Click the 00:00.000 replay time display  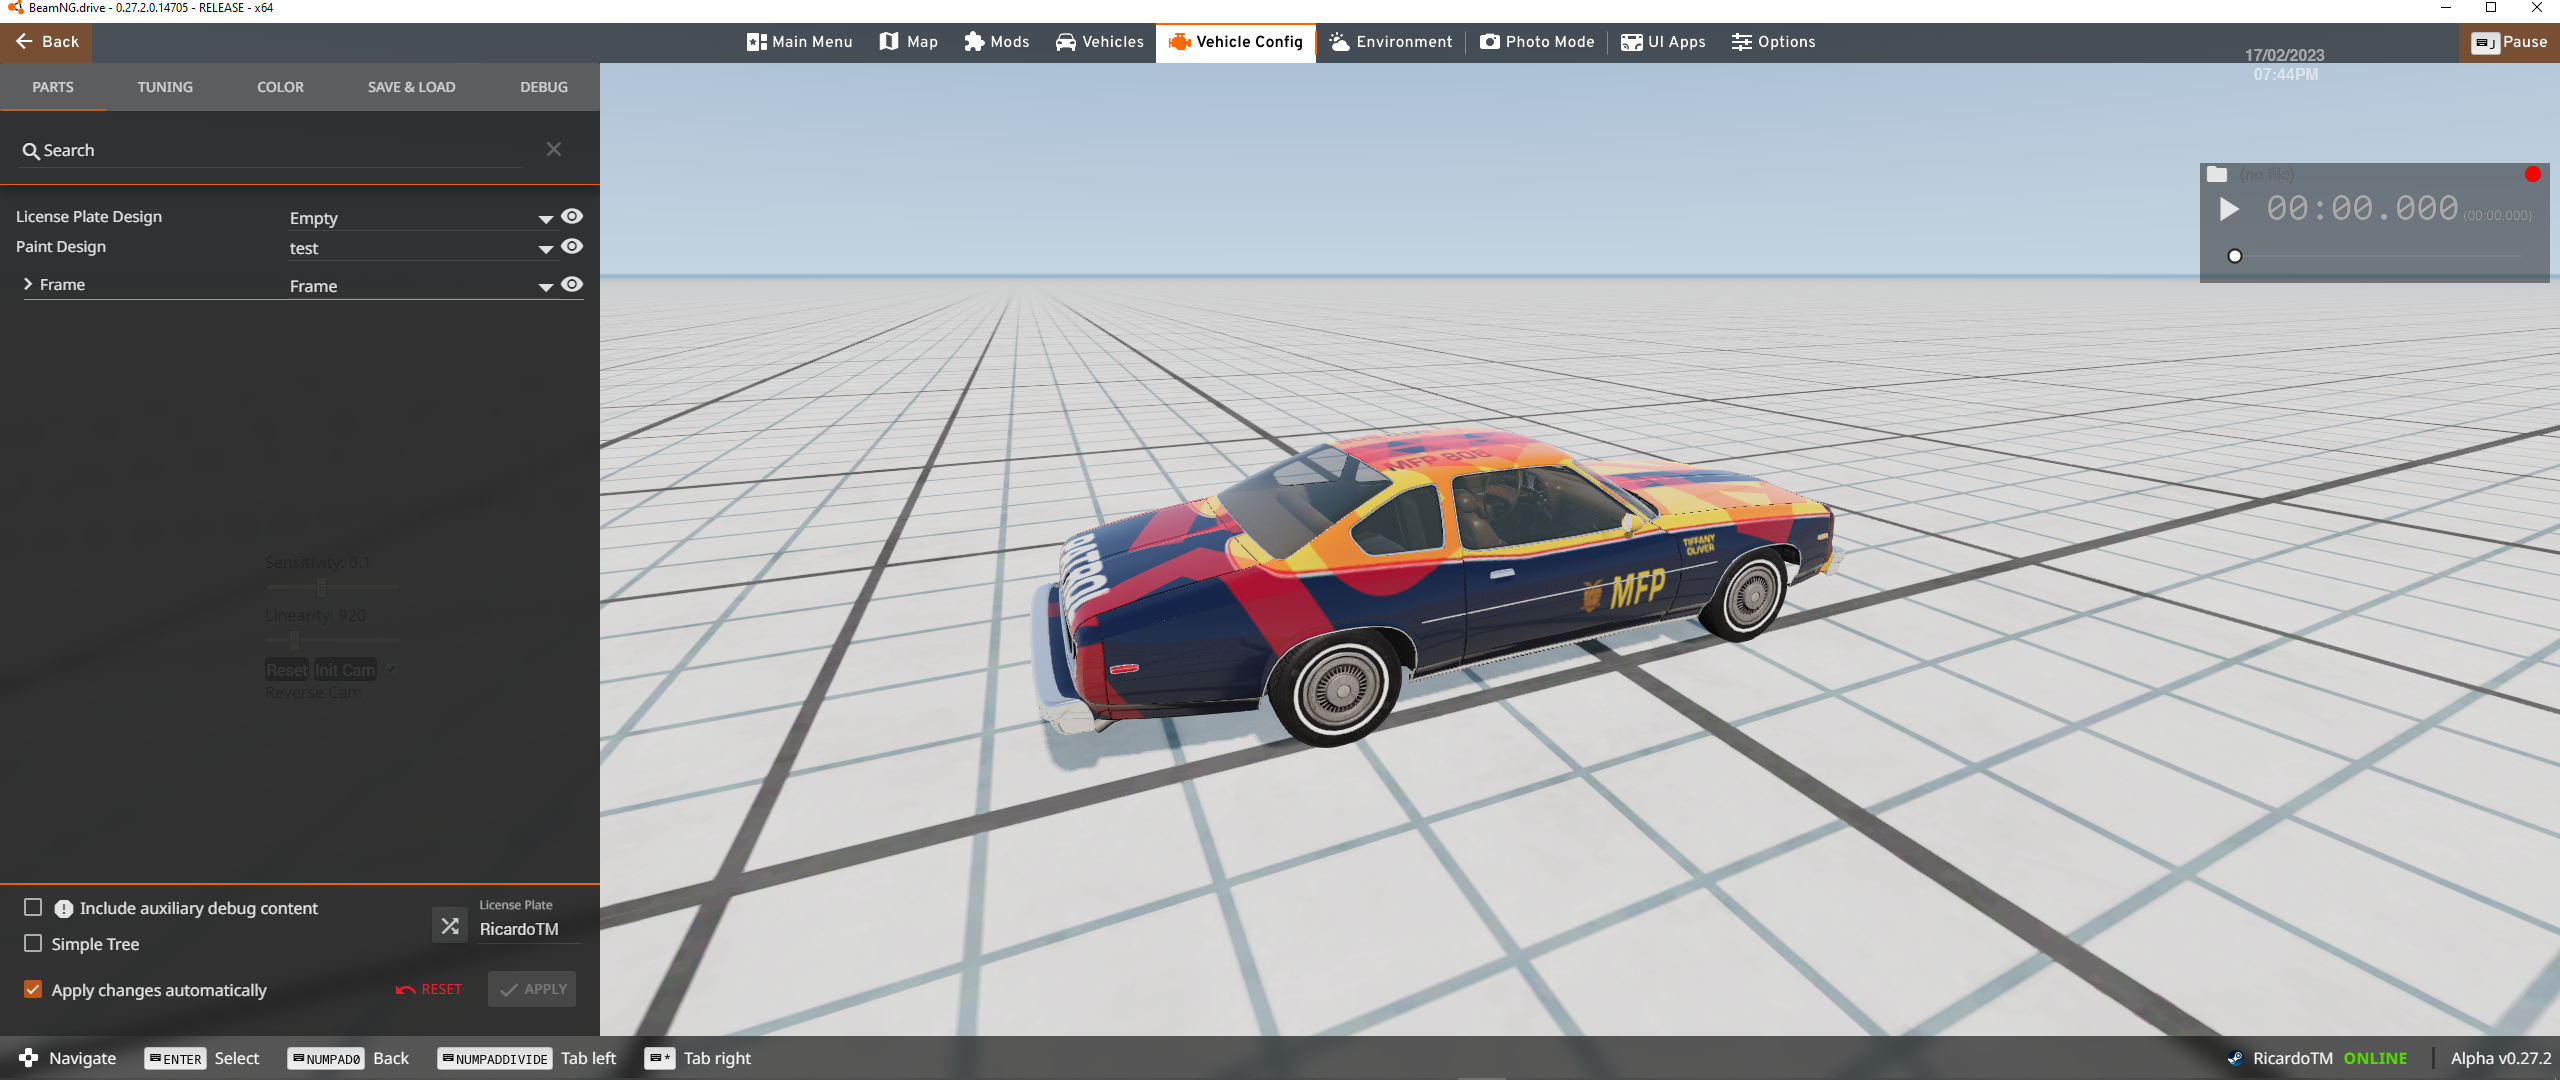tap(2362, 208)
